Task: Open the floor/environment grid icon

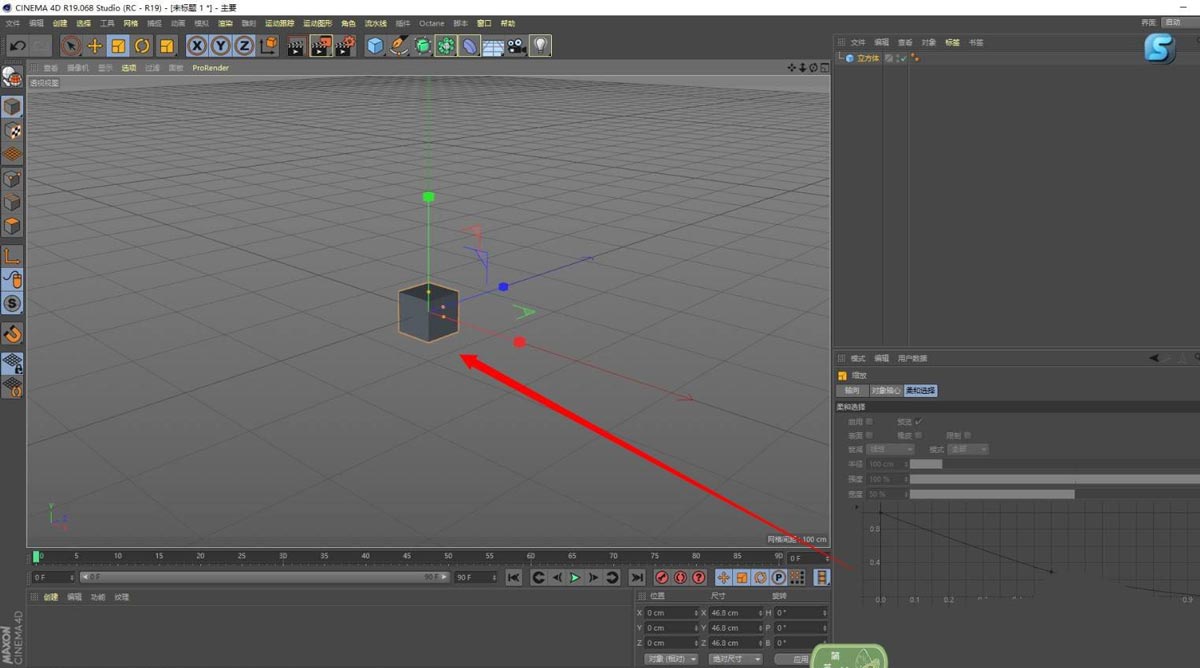Action: point(492,46)
